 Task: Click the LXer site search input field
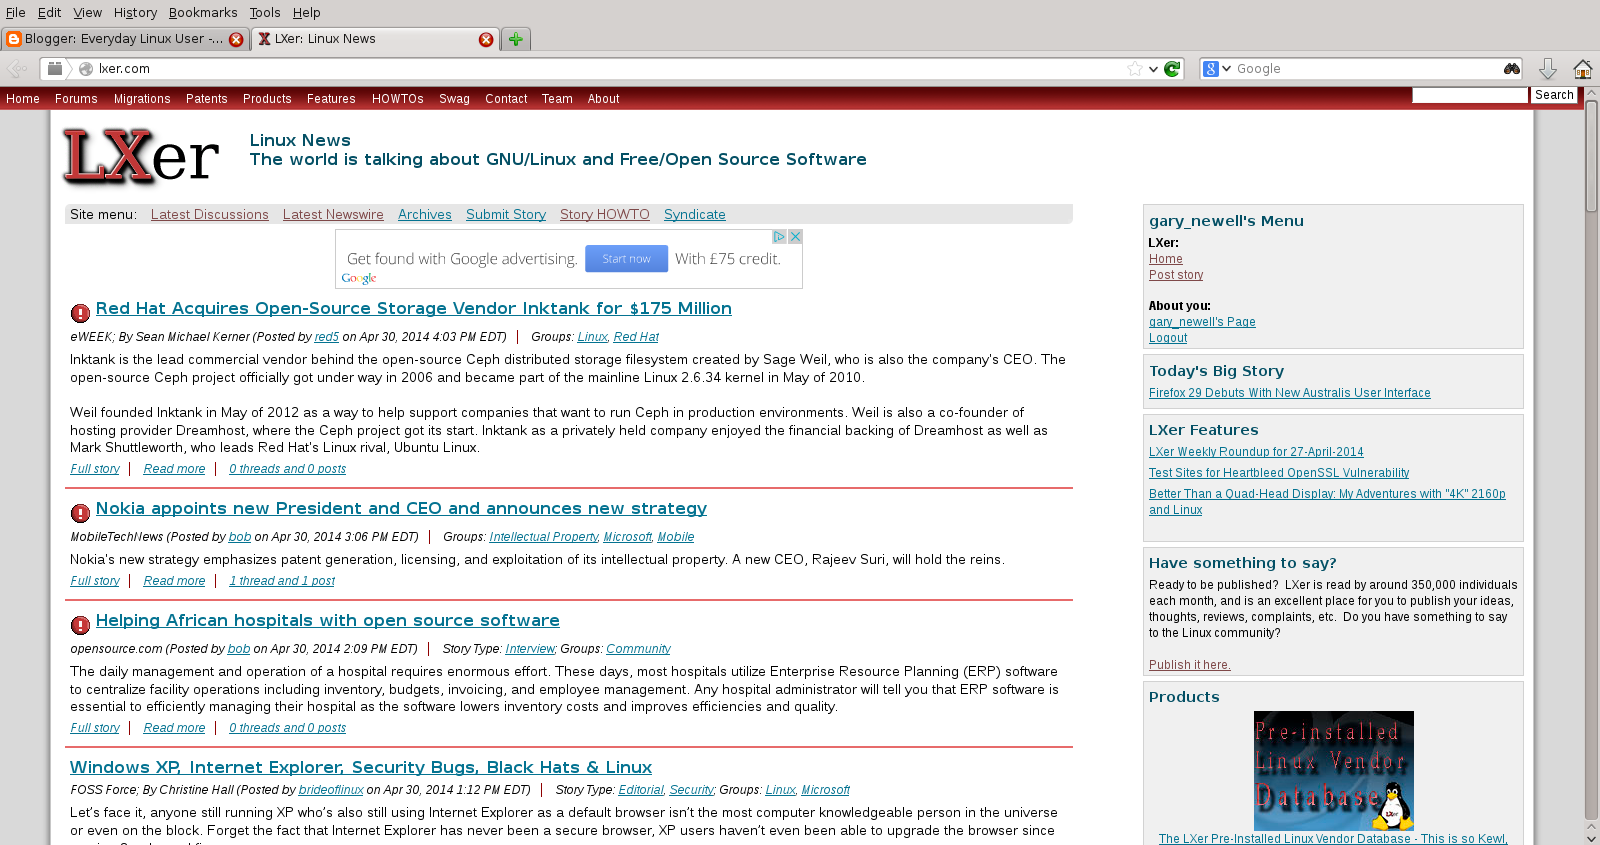(x=1470, y=95)
